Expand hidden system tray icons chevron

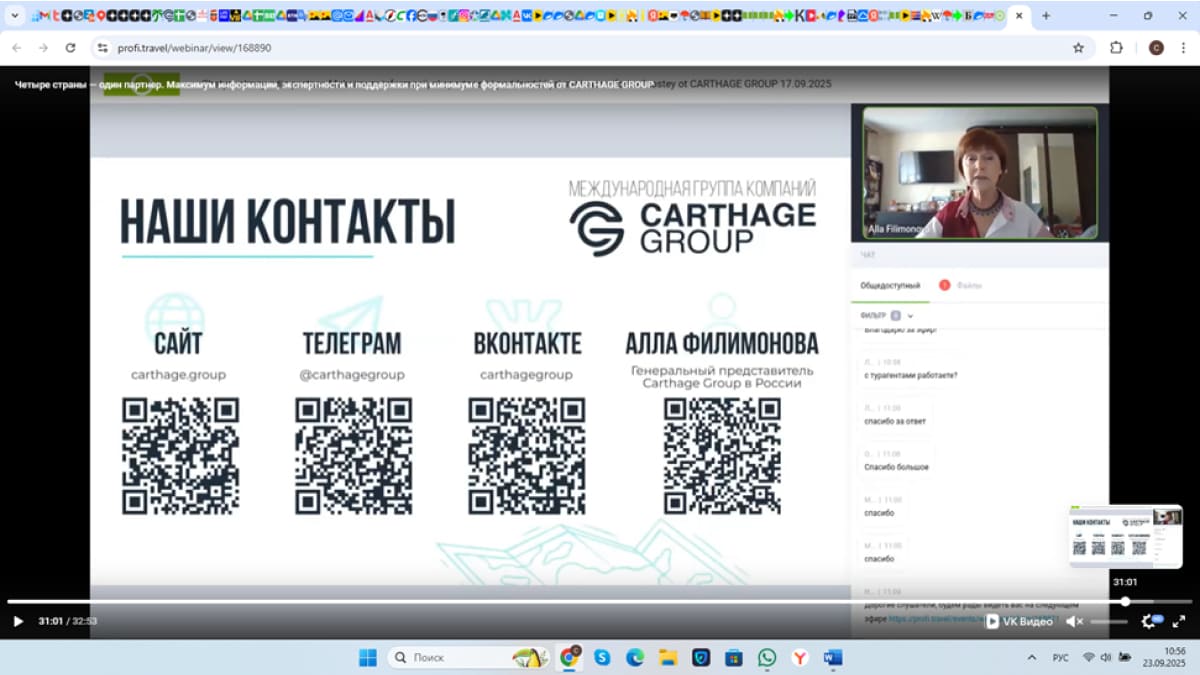pyautogui.click(x=1031, y=657)
